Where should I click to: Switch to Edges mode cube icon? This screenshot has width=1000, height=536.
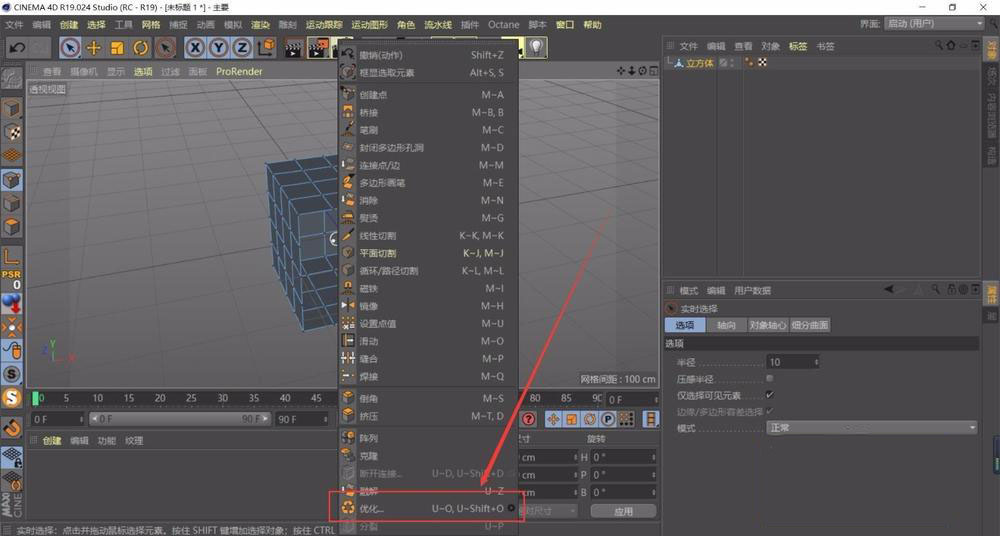(x=12, y=203)
